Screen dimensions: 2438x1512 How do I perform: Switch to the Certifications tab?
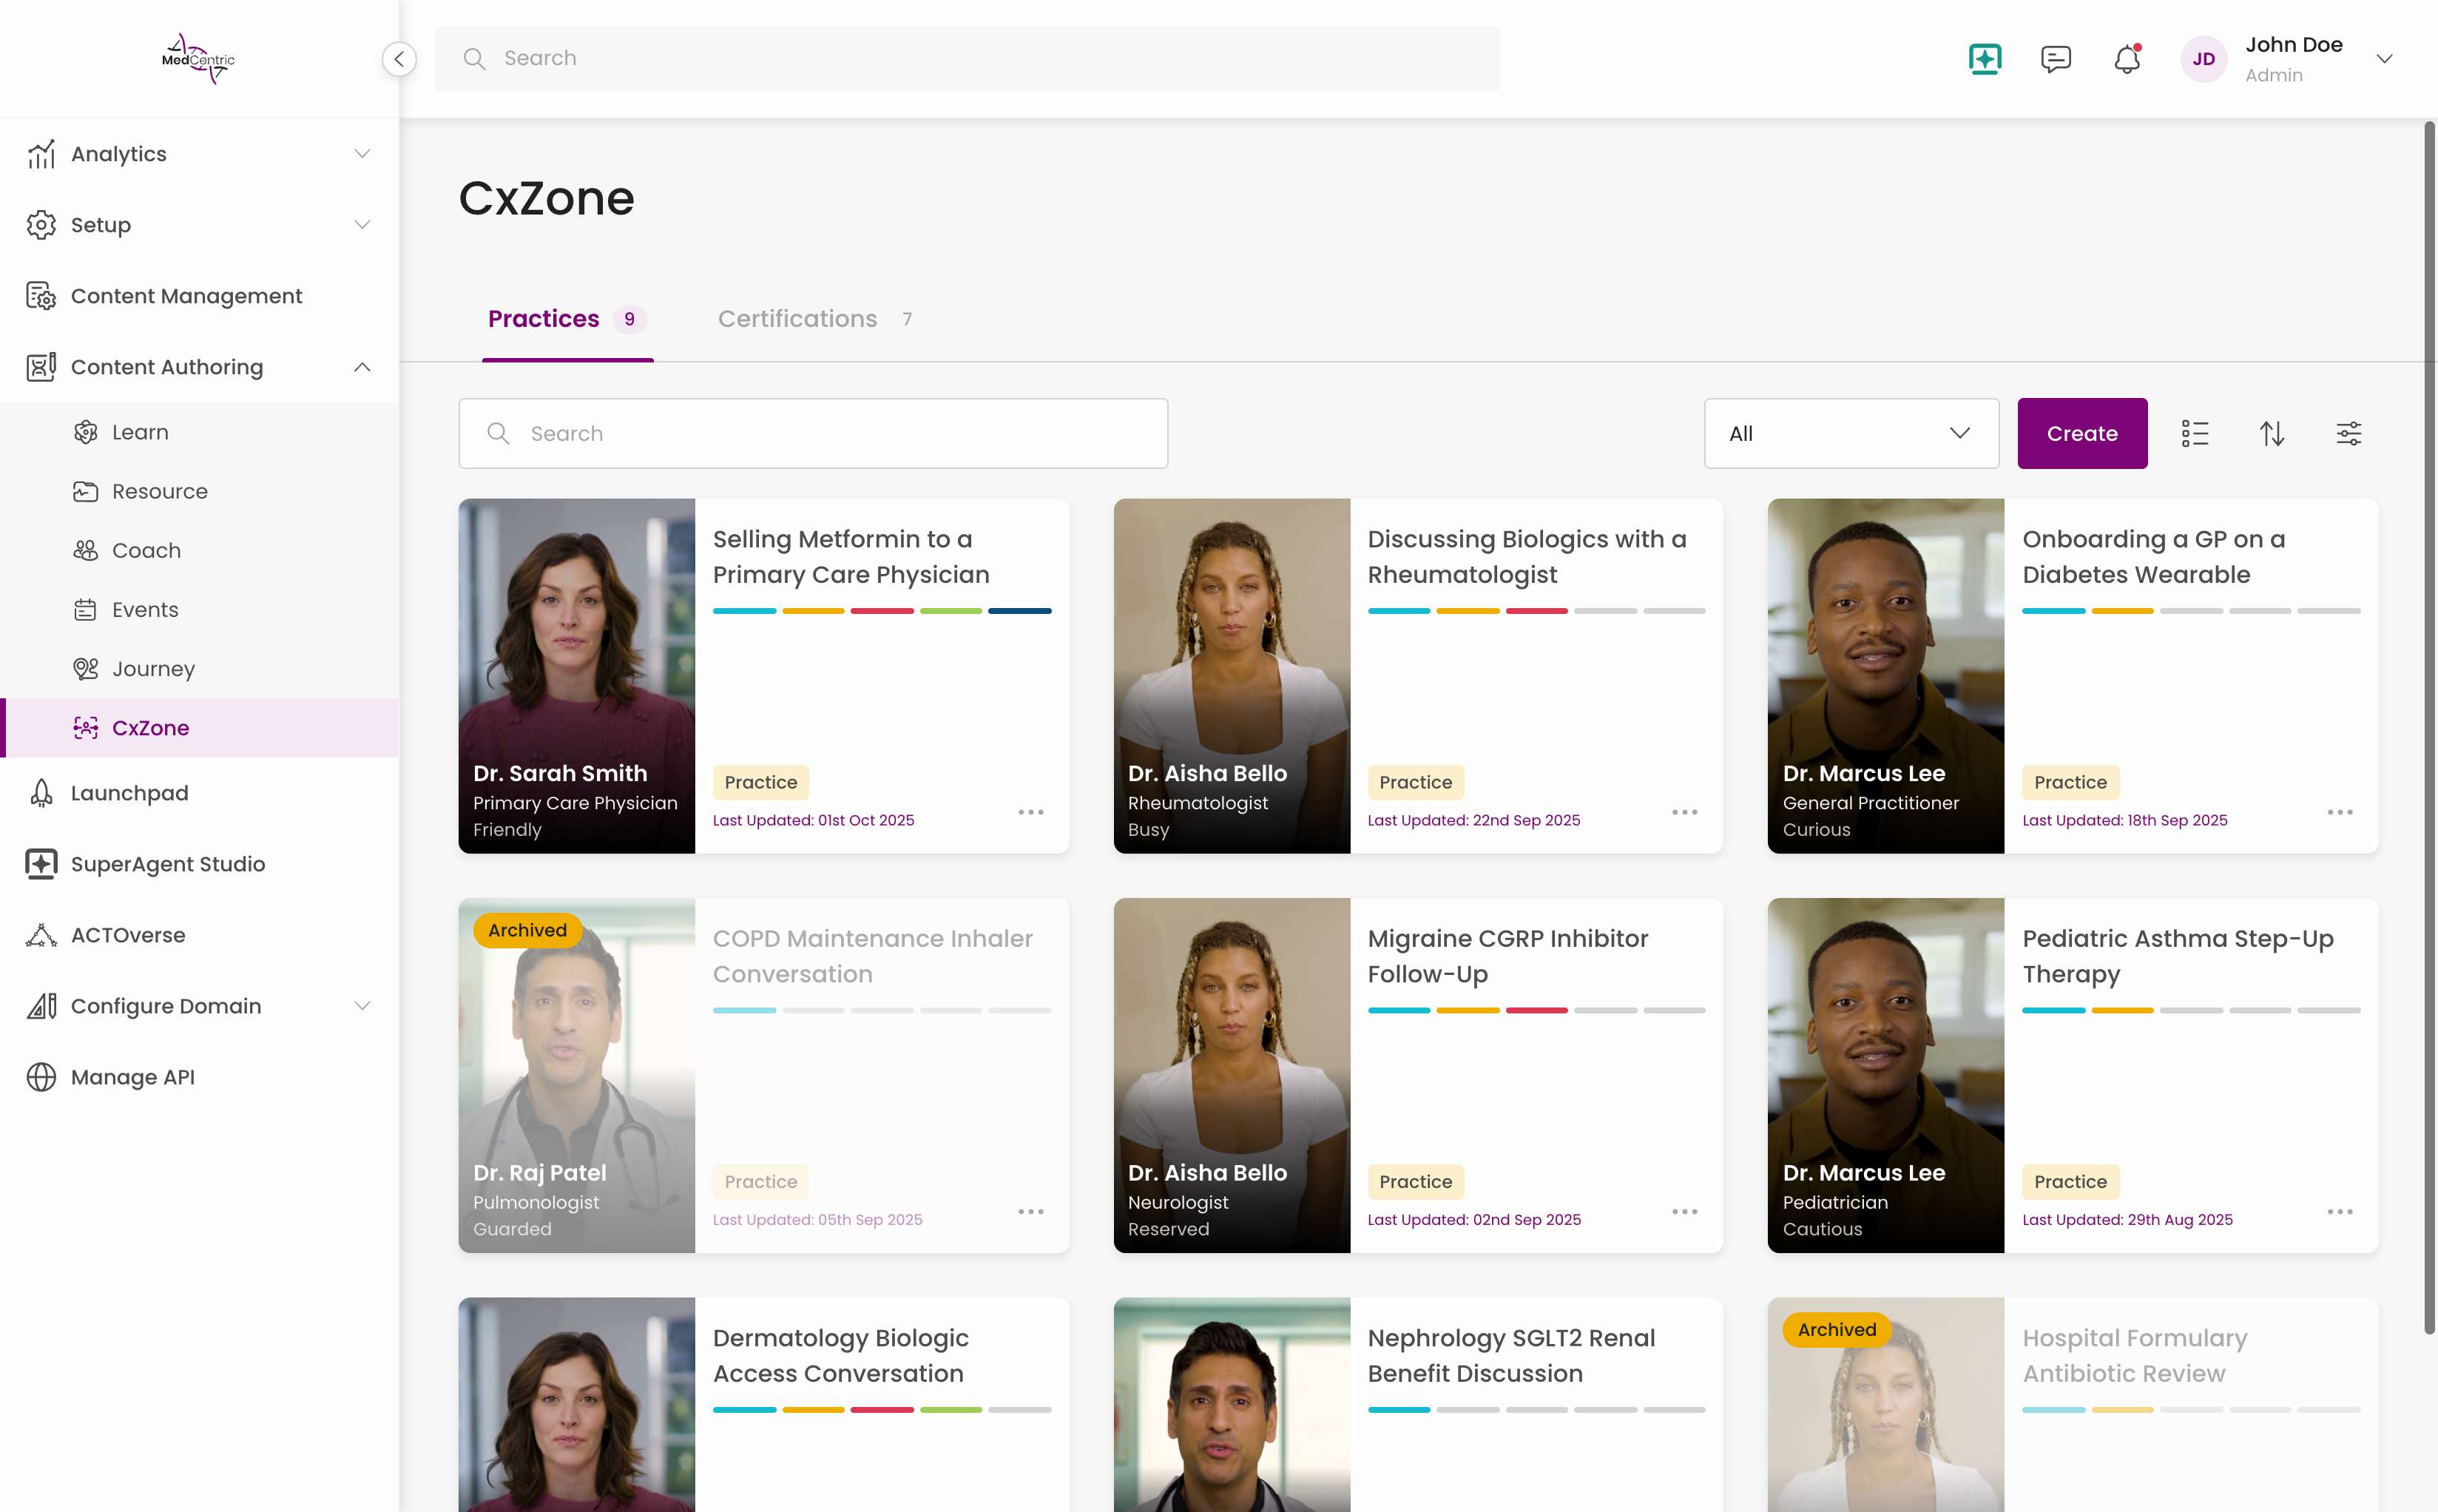[815, 318]
